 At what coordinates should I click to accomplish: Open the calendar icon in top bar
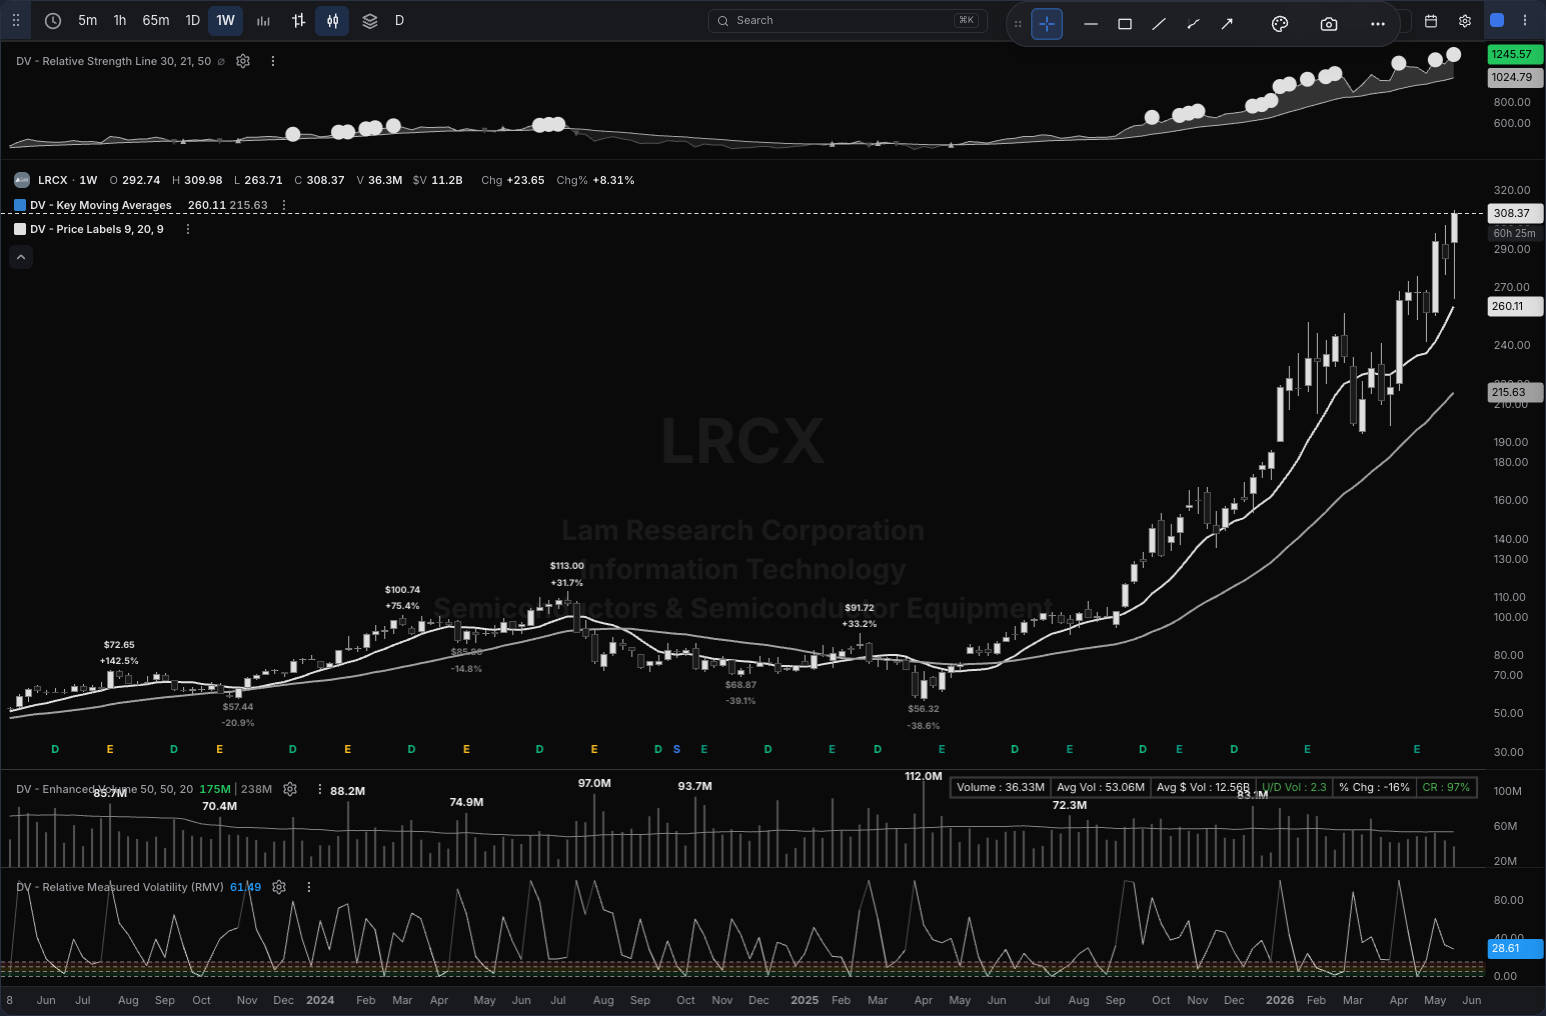click(1431, 21)
